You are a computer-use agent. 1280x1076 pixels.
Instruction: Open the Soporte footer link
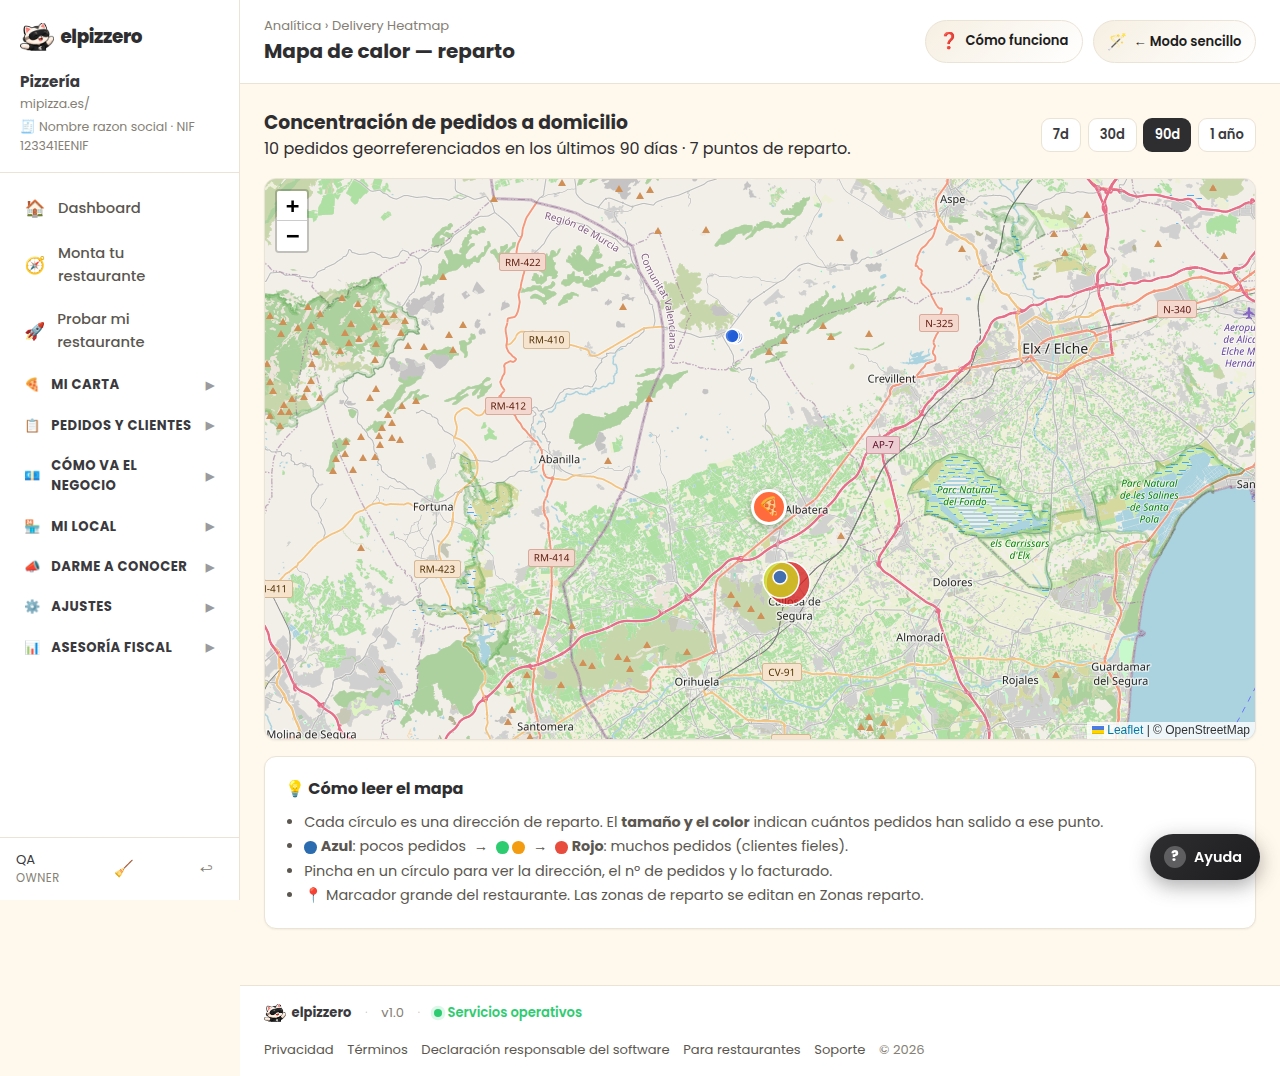click(840, 1050)
